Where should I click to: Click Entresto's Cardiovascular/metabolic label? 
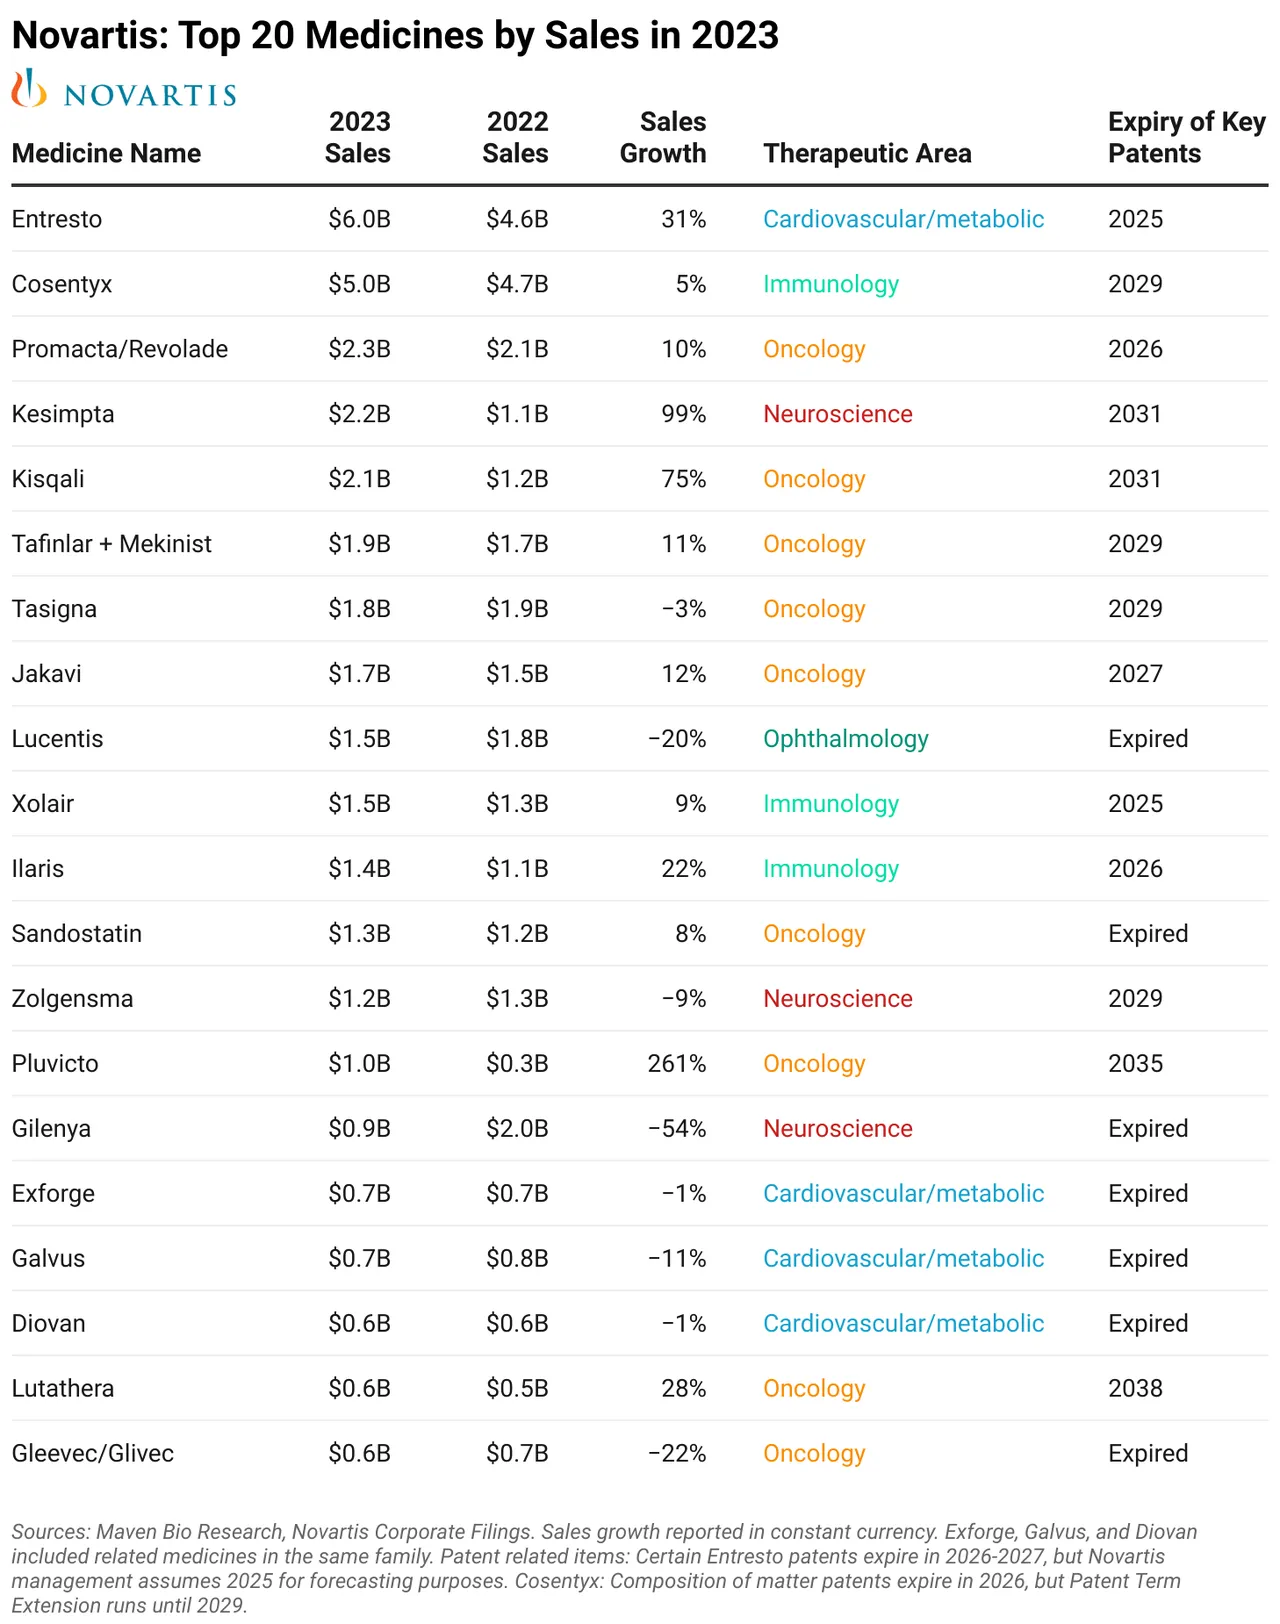tap(903, 219)
